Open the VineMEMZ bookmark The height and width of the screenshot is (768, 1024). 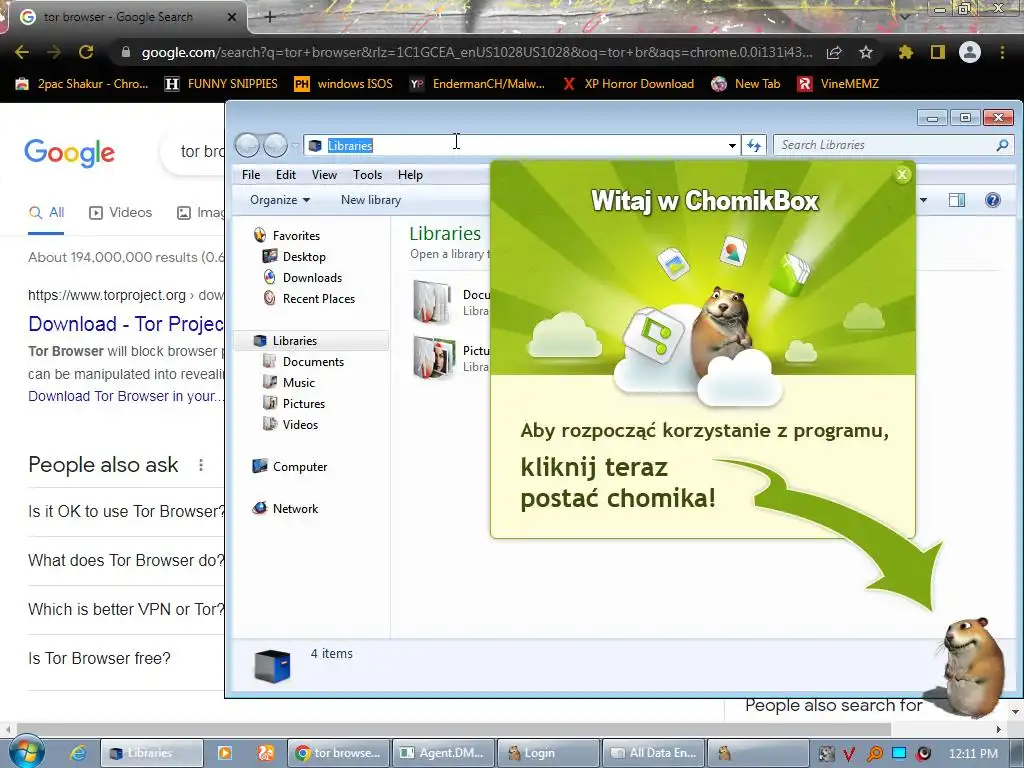click(x=839, y=84)
